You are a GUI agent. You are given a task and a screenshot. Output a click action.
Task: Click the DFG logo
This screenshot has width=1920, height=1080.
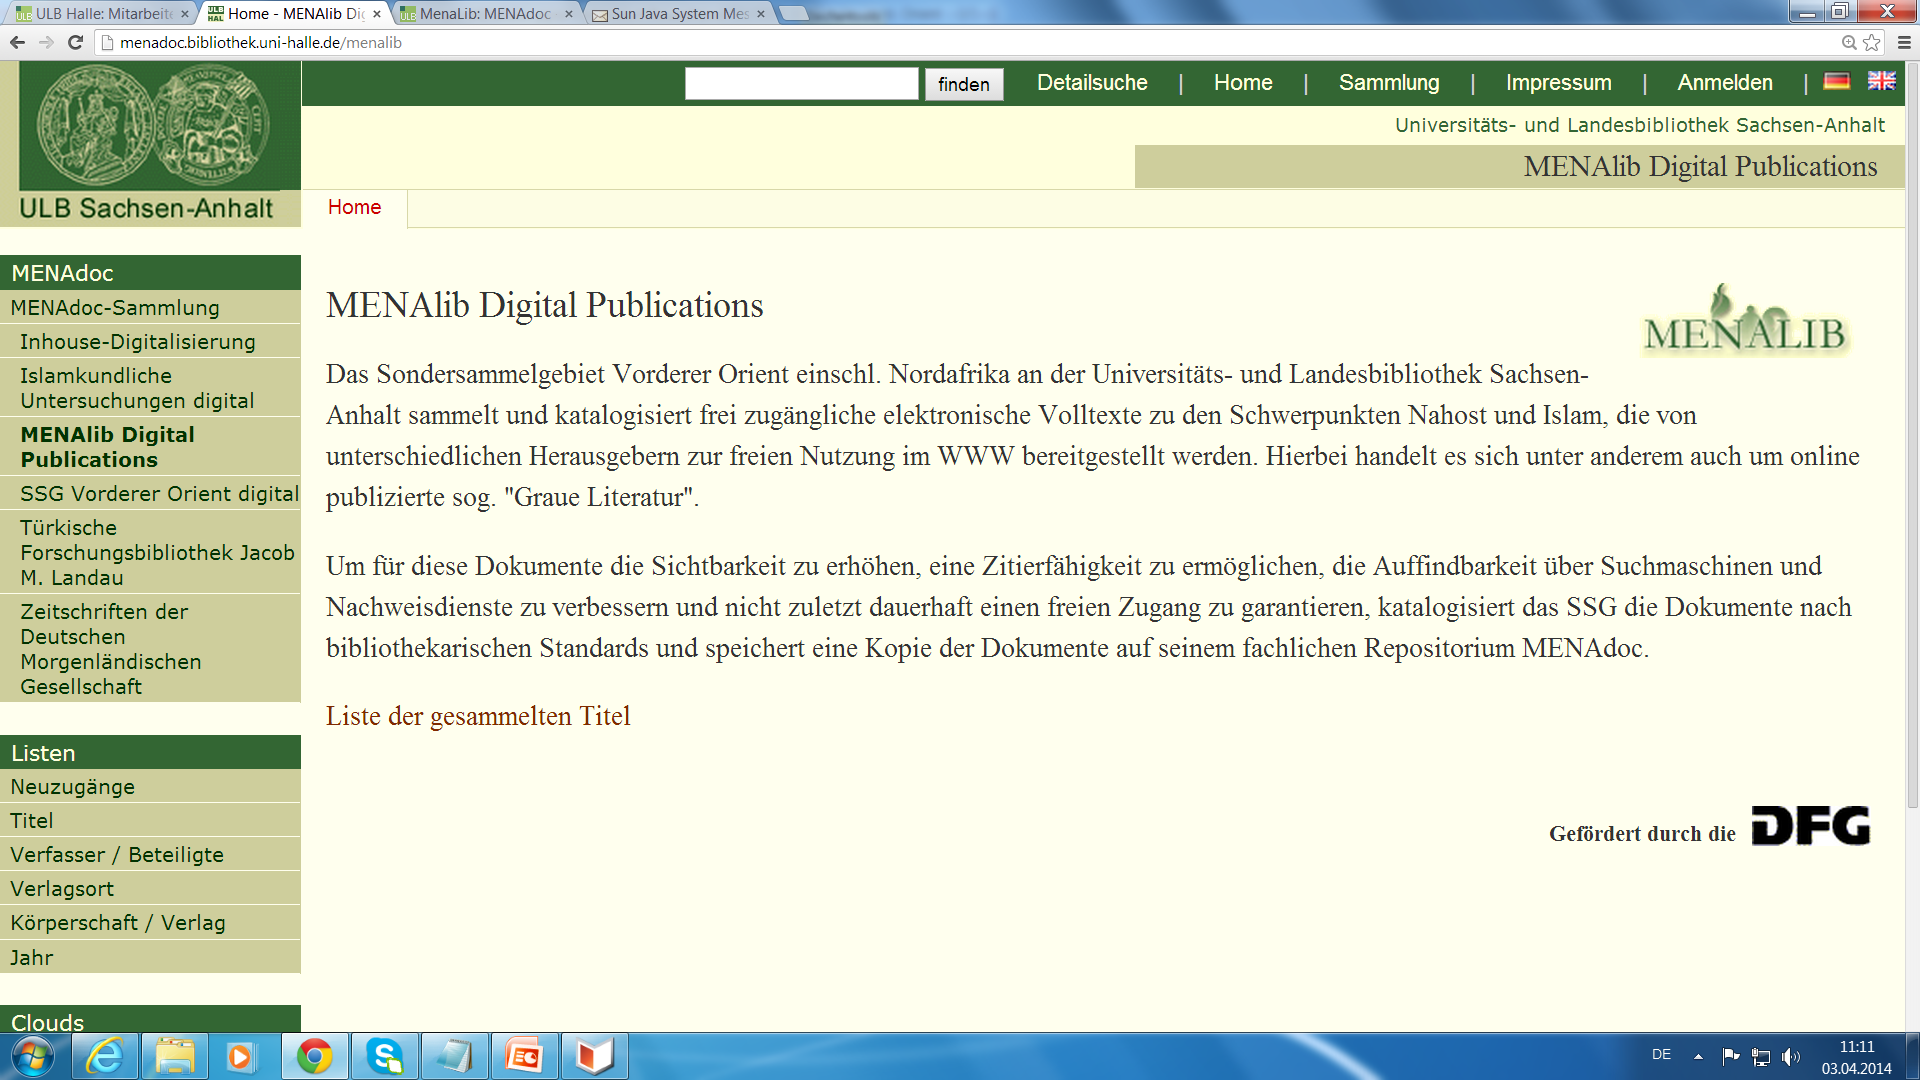pyautogui.click(x=1810, y=826)
